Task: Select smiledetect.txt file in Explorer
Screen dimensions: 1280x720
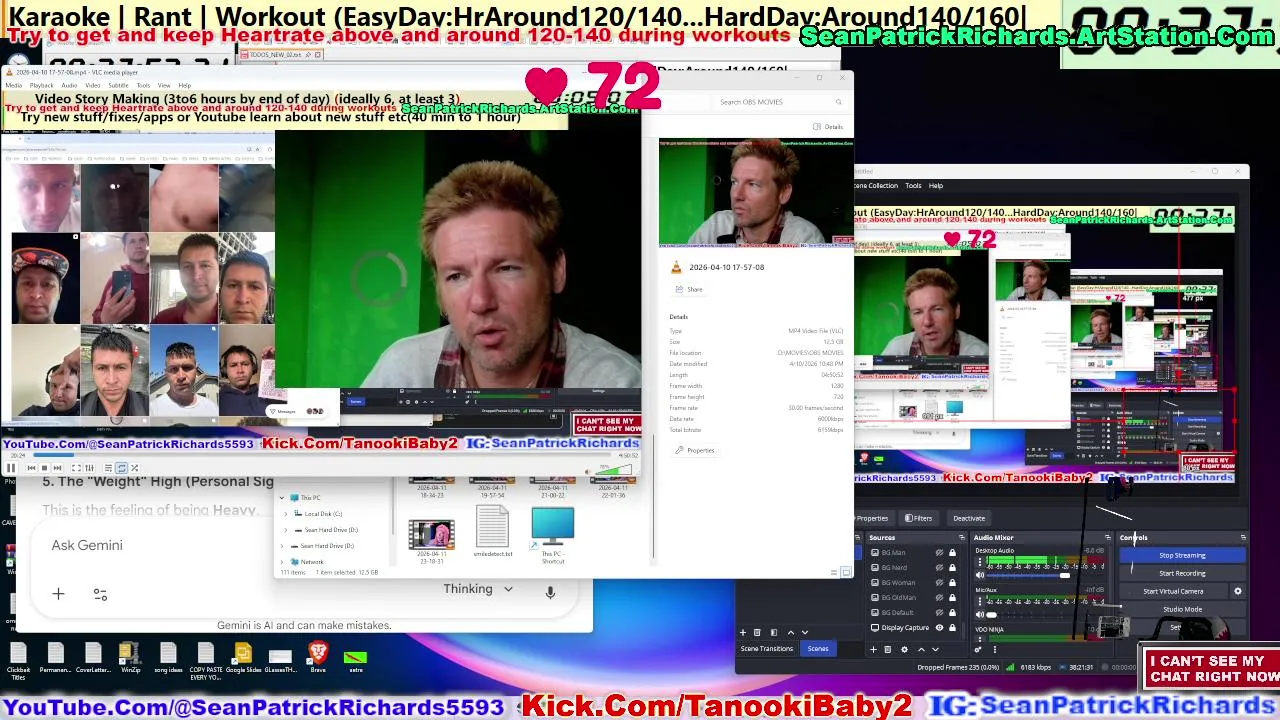Action: (x=492, y=532)
